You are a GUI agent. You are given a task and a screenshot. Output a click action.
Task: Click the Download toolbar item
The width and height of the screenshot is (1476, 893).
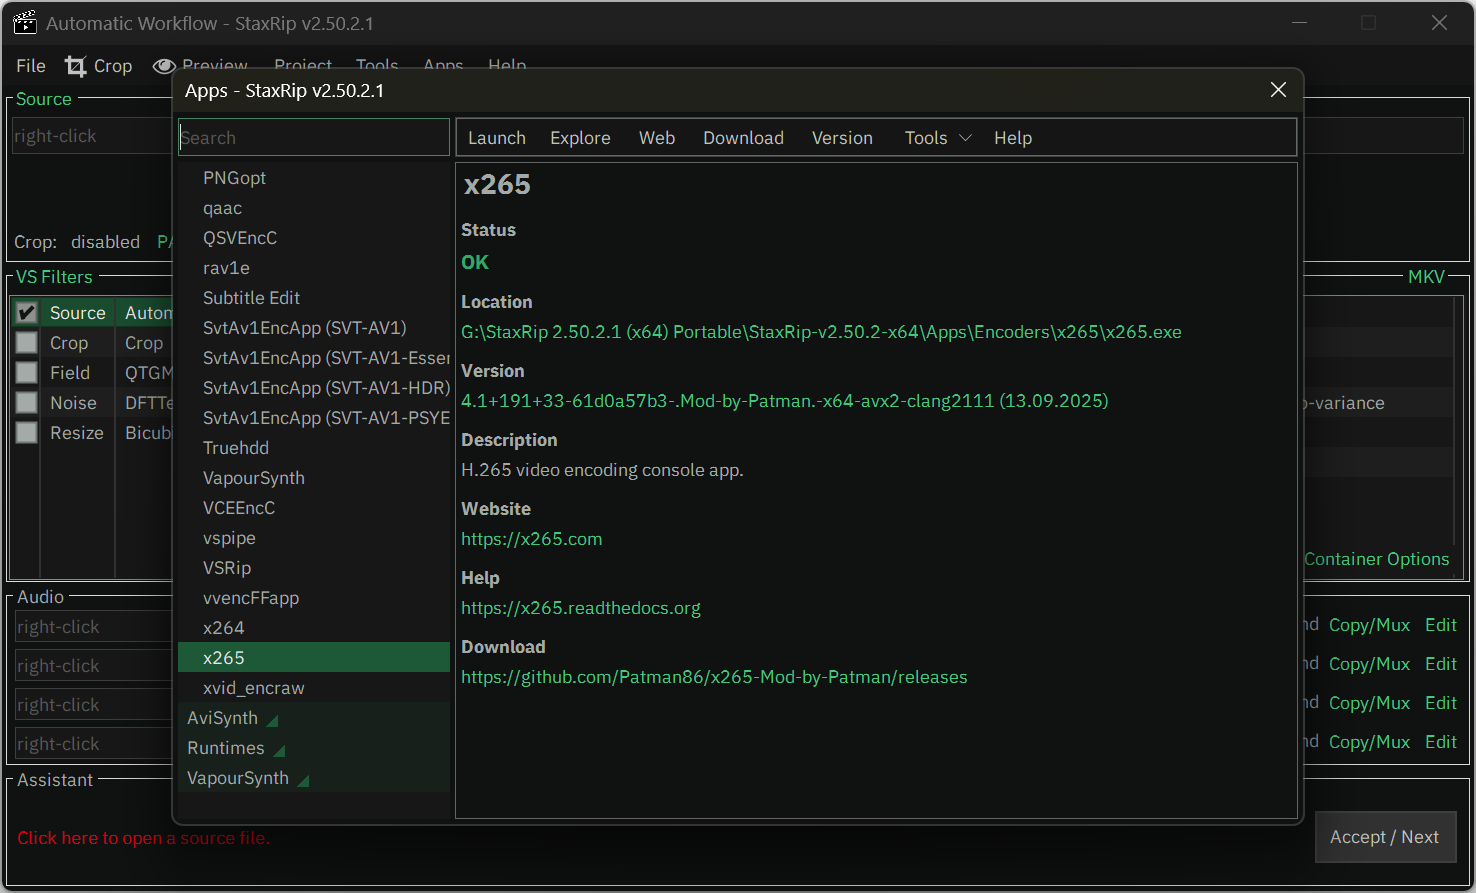coord(743,138)
